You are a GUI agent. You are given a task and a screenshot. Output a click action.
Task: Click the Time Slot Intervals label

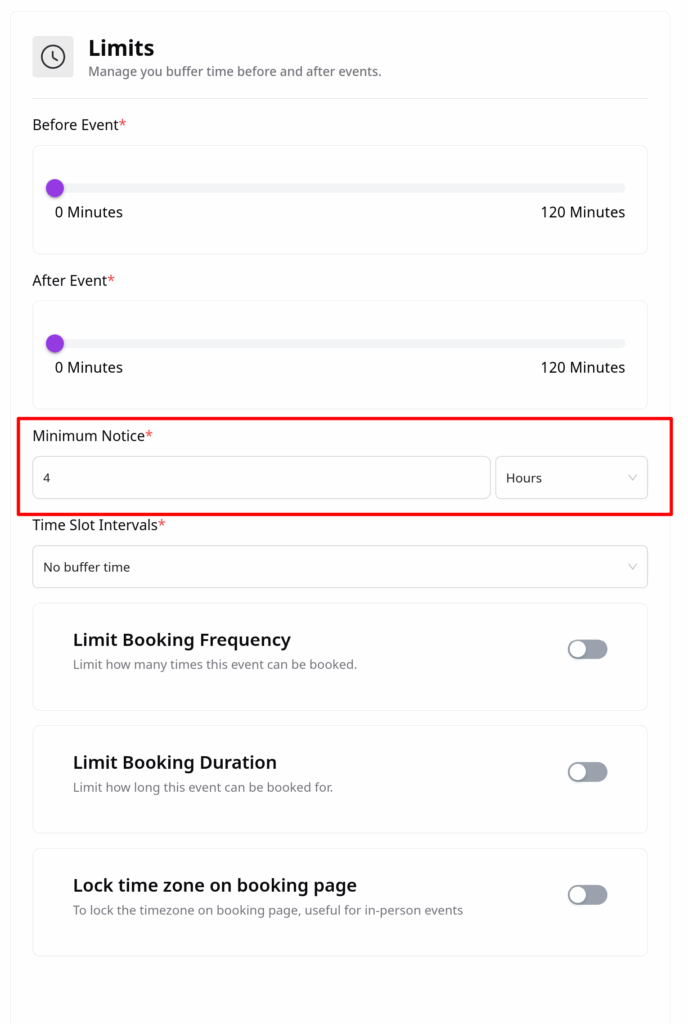pyautogui.click(x=95, y=525)
